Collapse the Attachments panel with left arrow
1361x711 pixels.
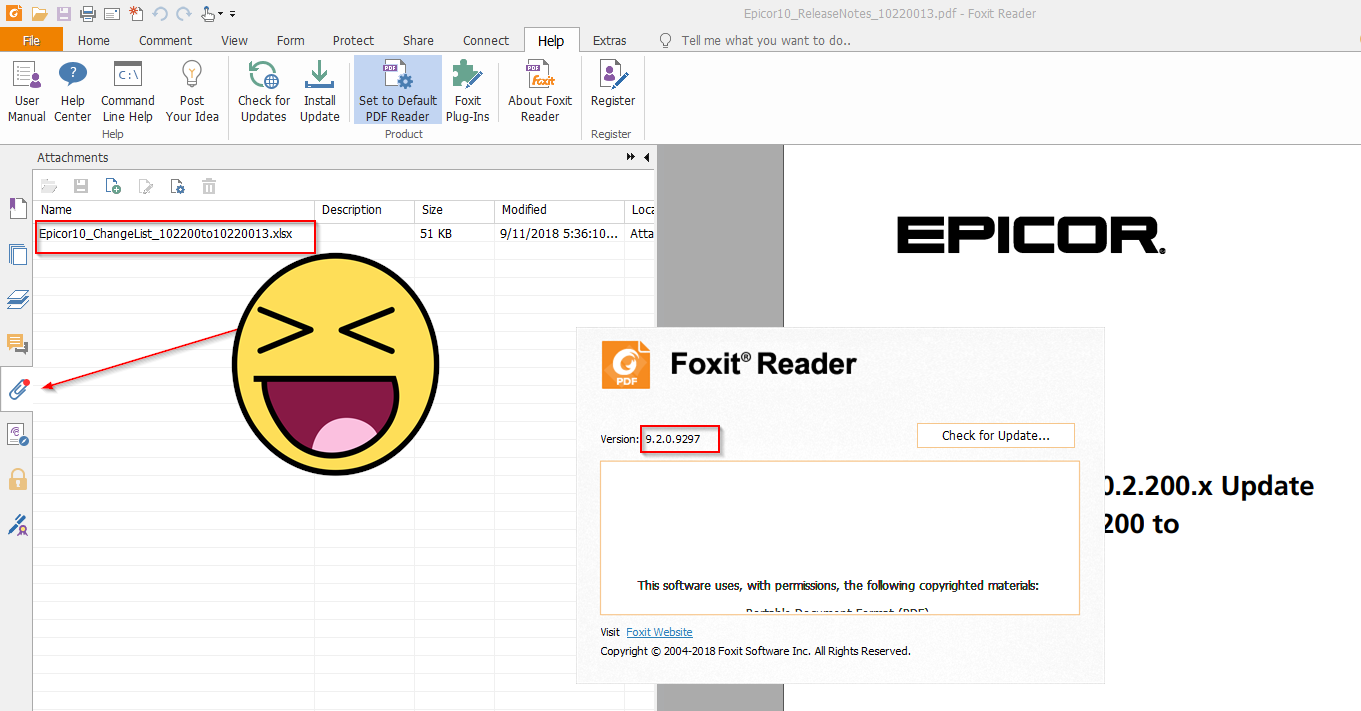point(646,157)
